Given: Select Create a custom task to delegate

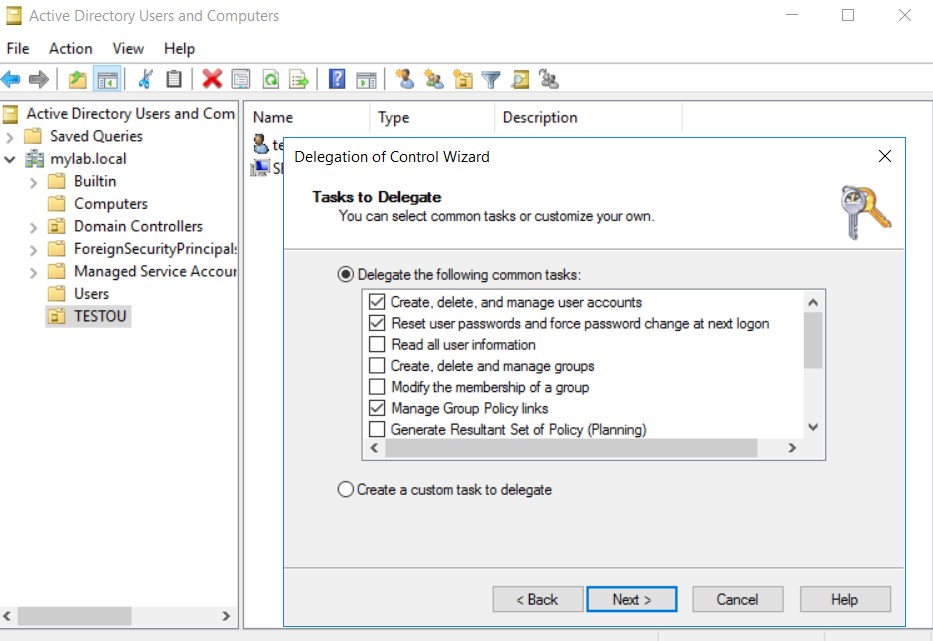Looking at the screenshot, I should [x=345, y=489].
